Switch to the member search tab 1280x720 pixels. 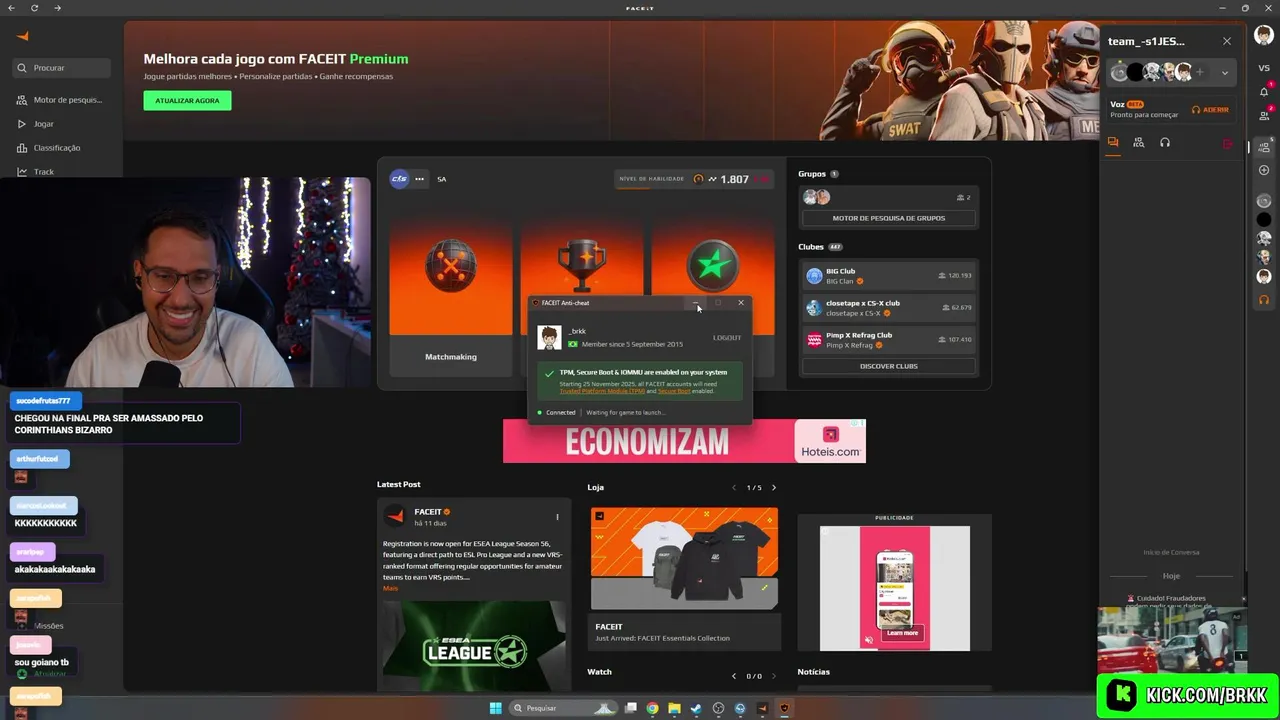coord(1139,143)
